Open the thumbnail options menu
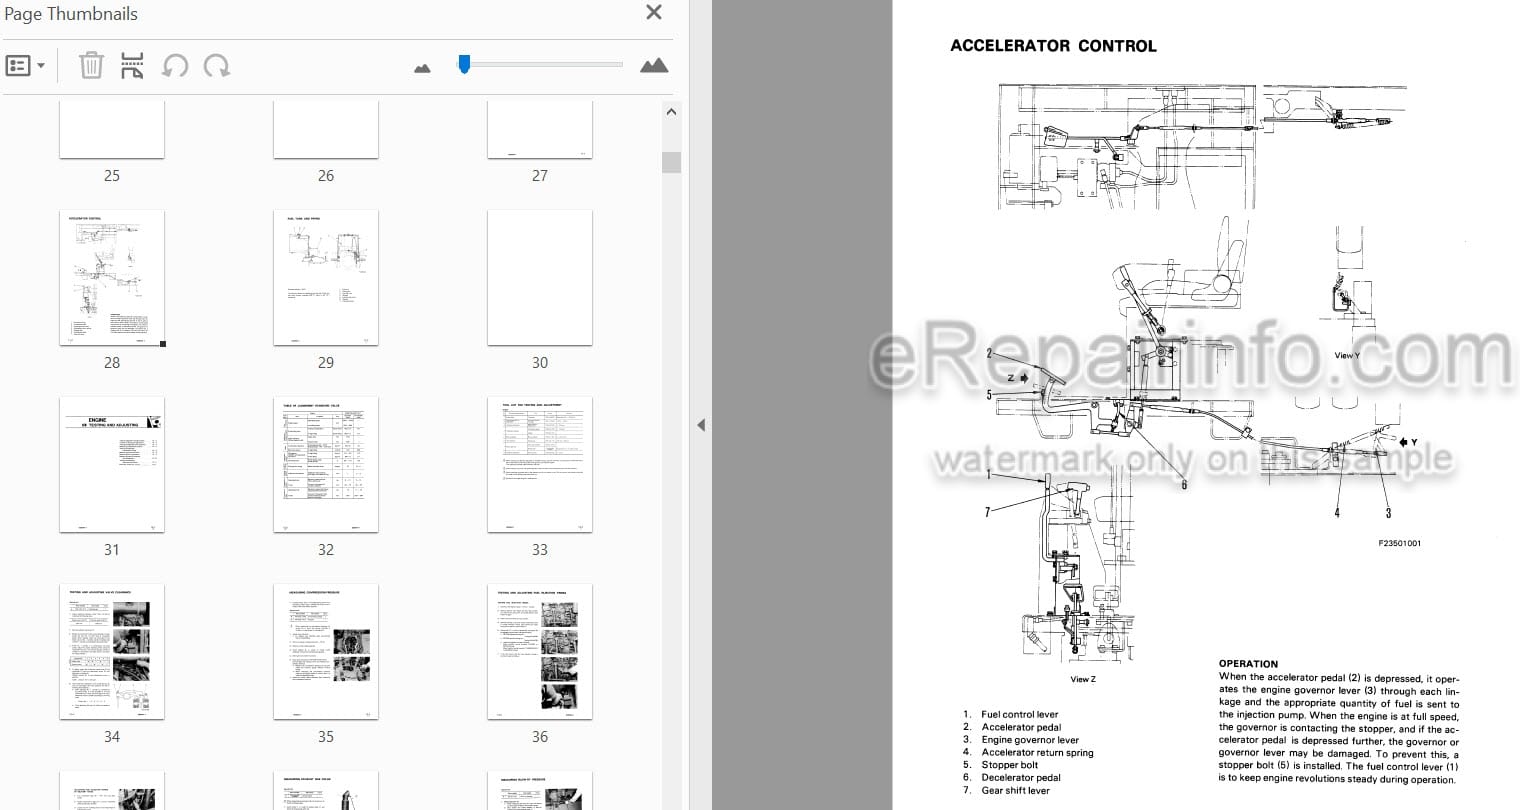Image resolution: width=1520 pixels, height=810 pixels. point(25,66)
